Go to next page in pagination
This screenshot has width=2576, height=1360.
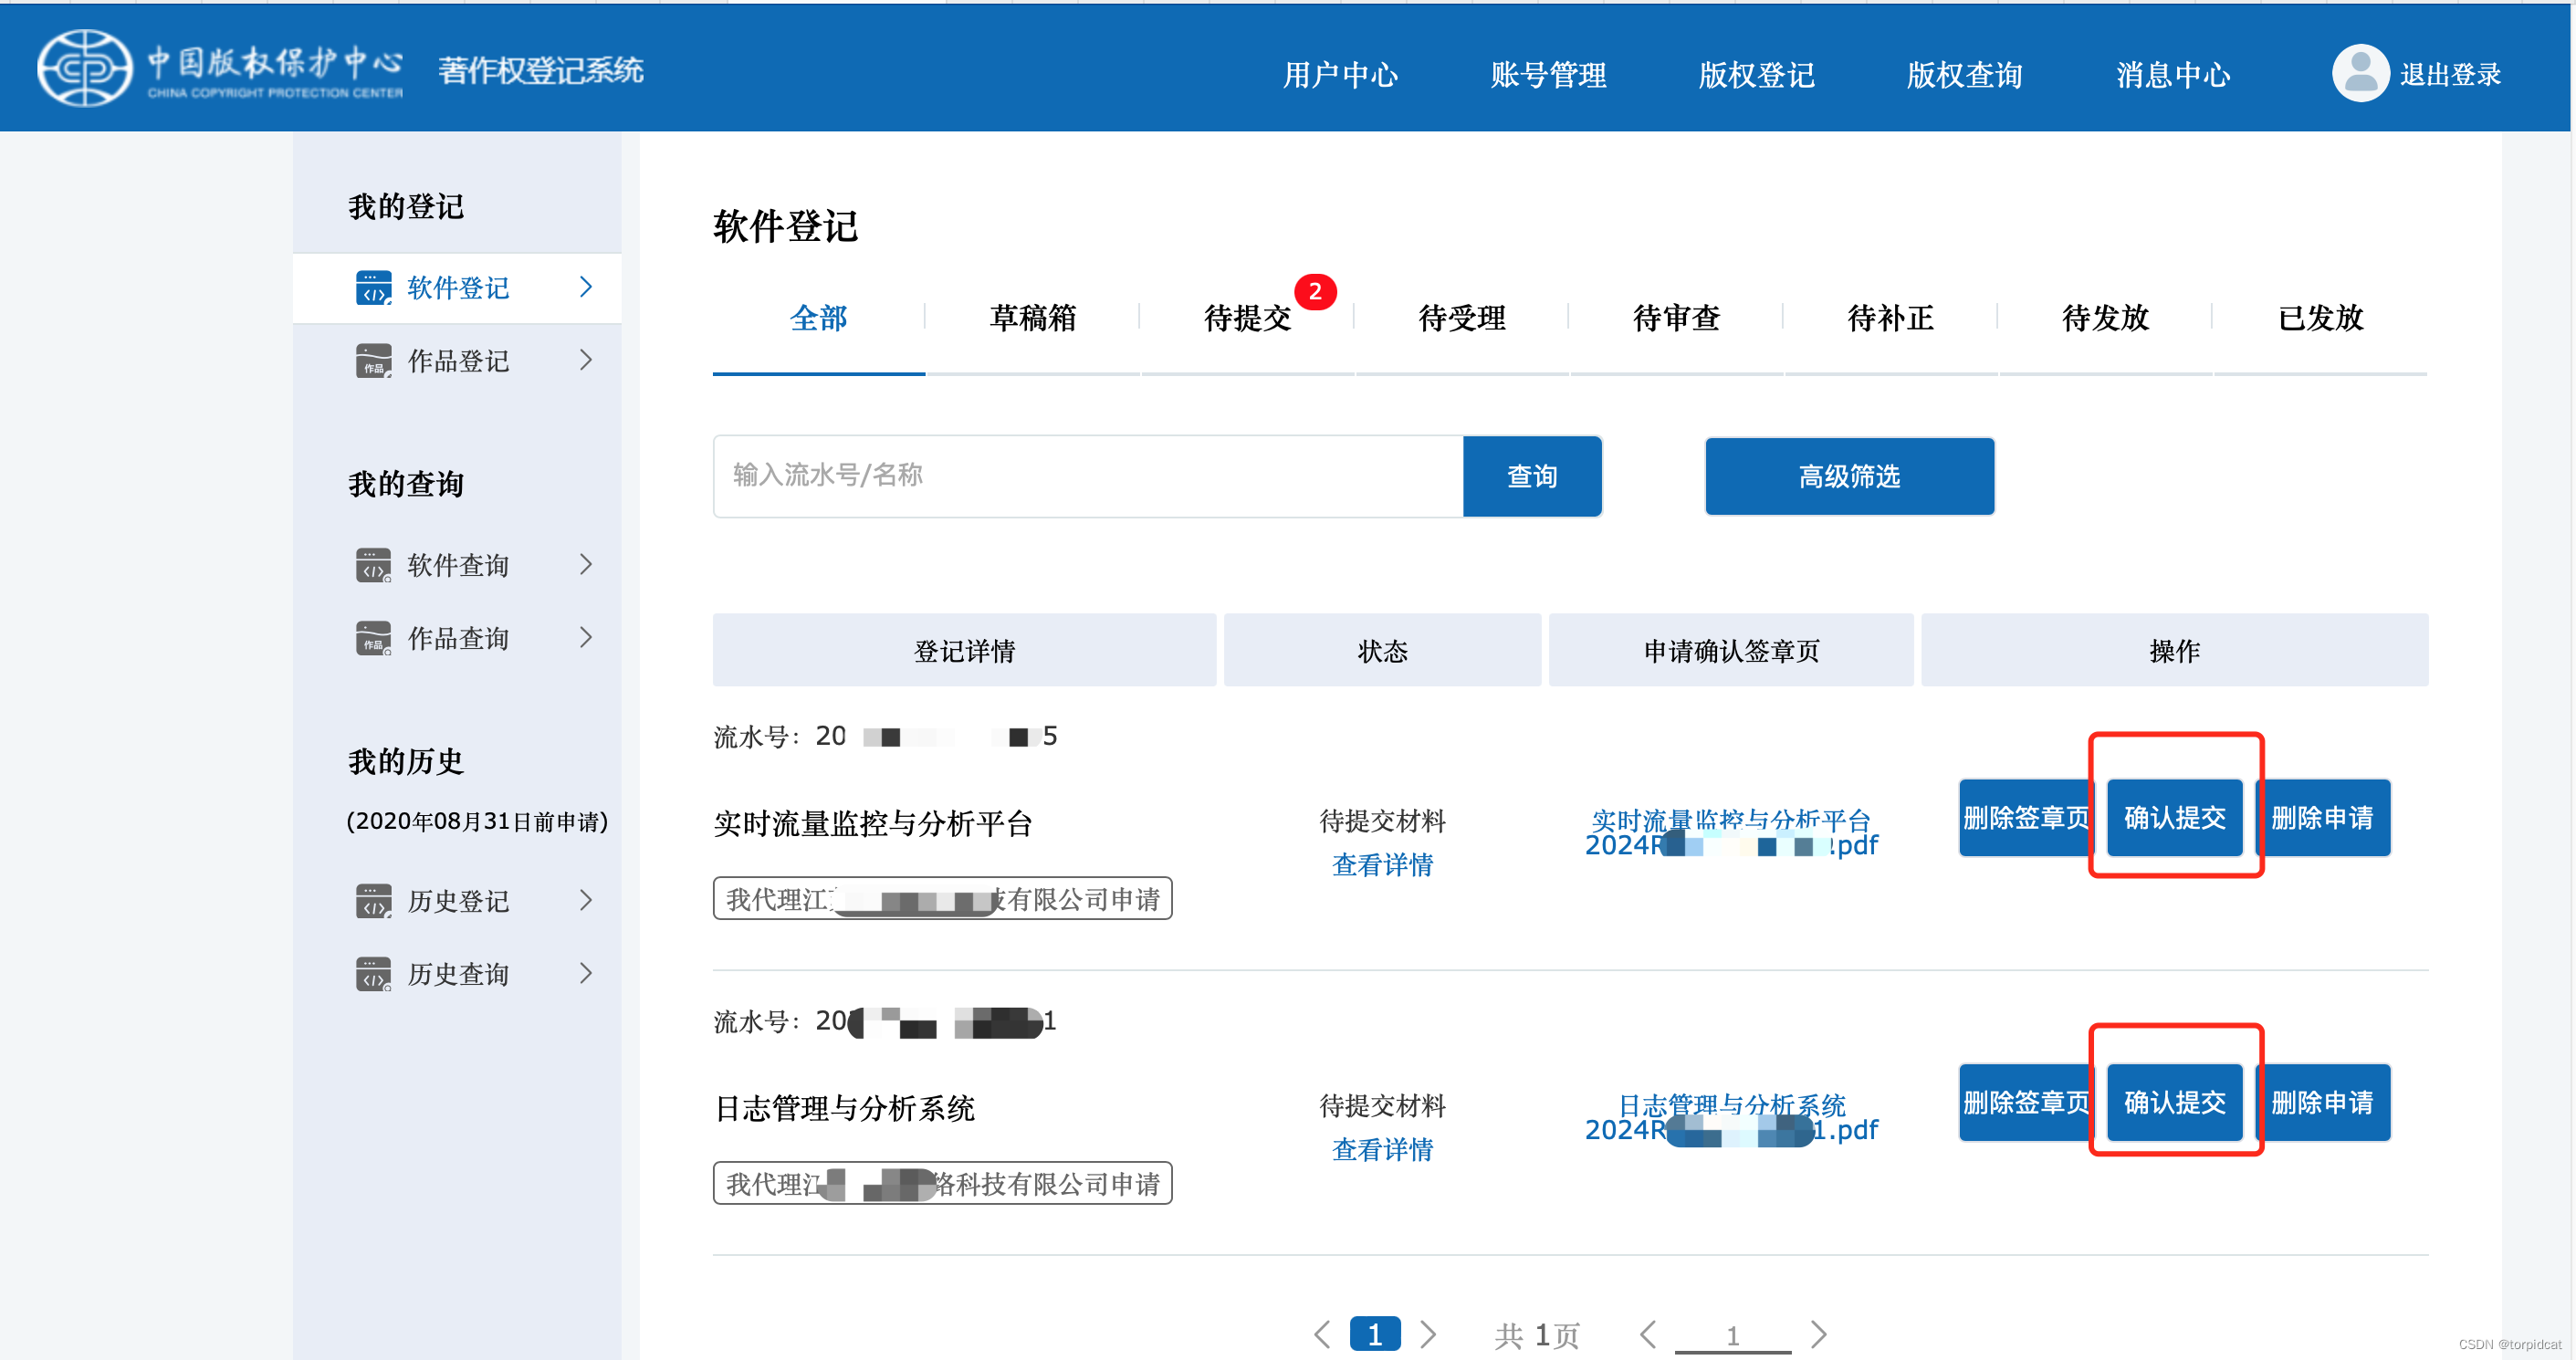click(1428, 1334)
